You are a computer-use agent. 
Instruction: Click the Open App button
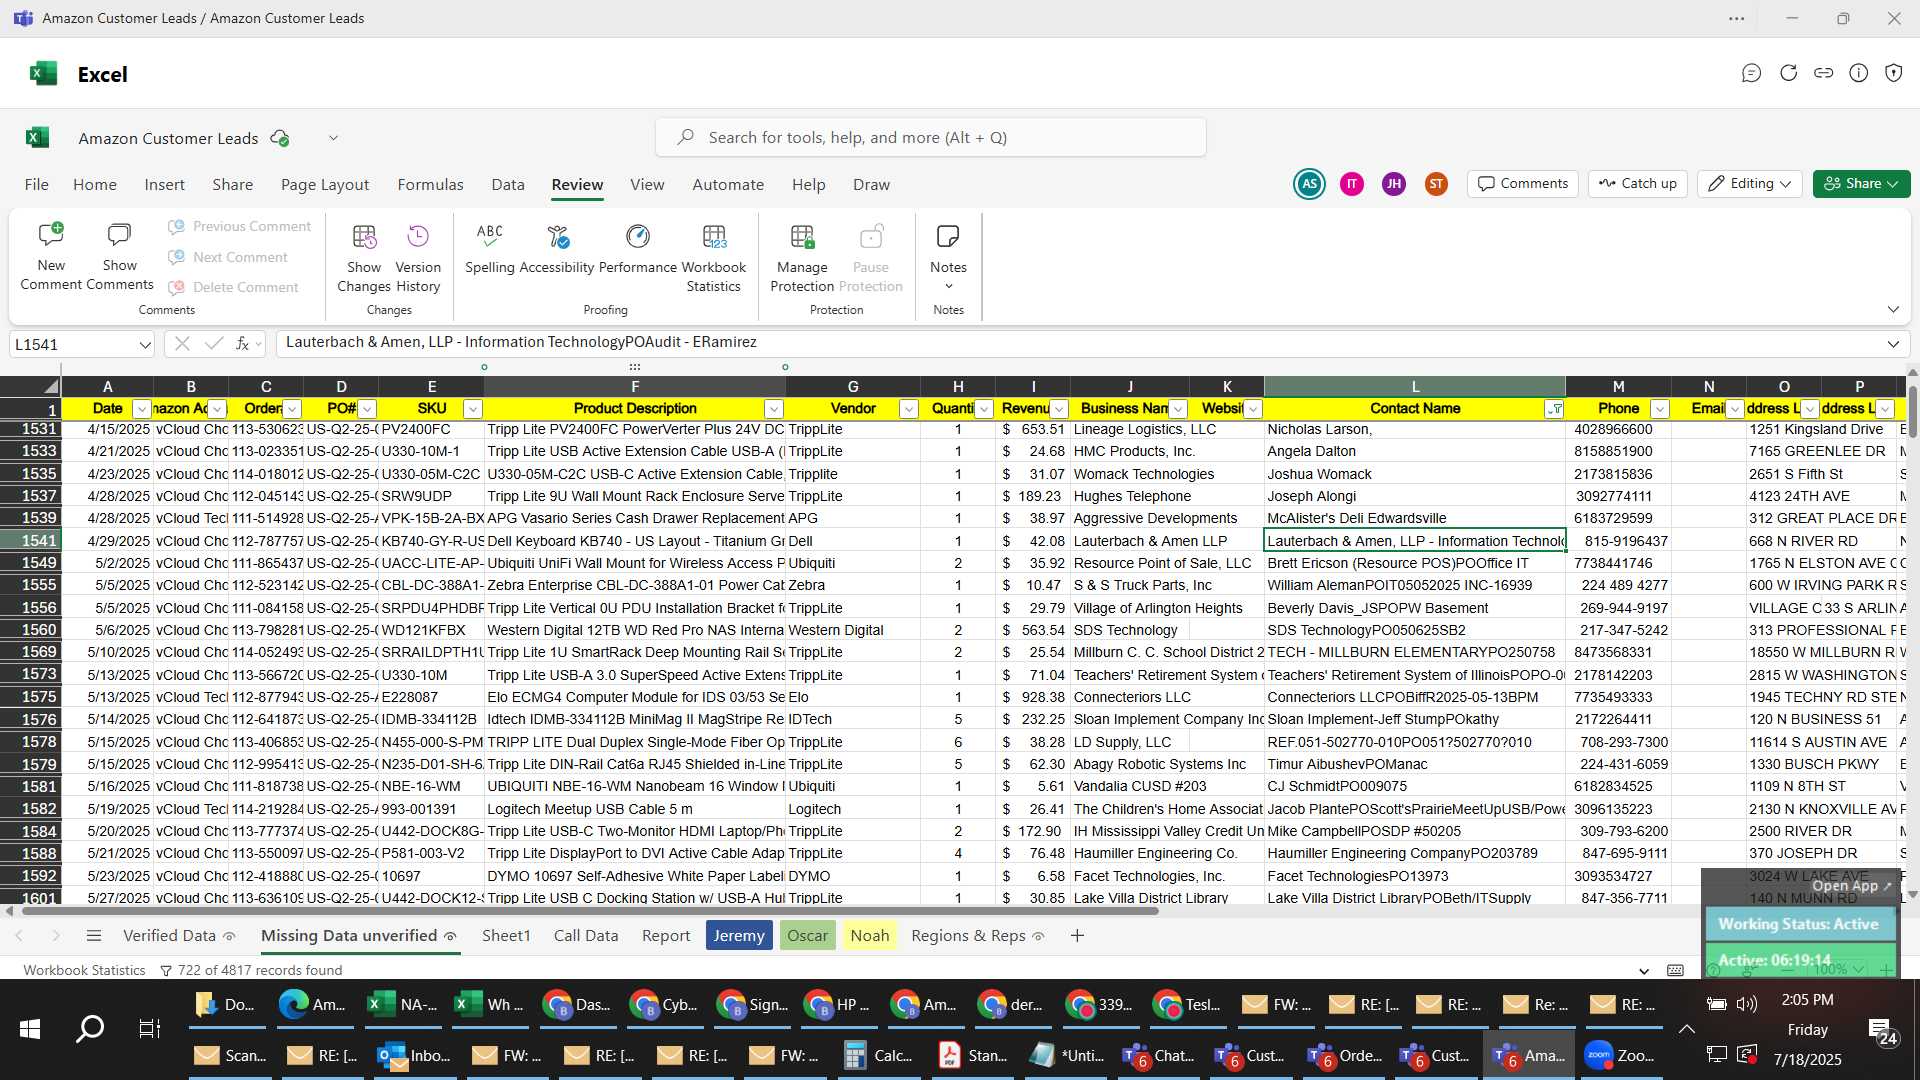point(1851,886)
